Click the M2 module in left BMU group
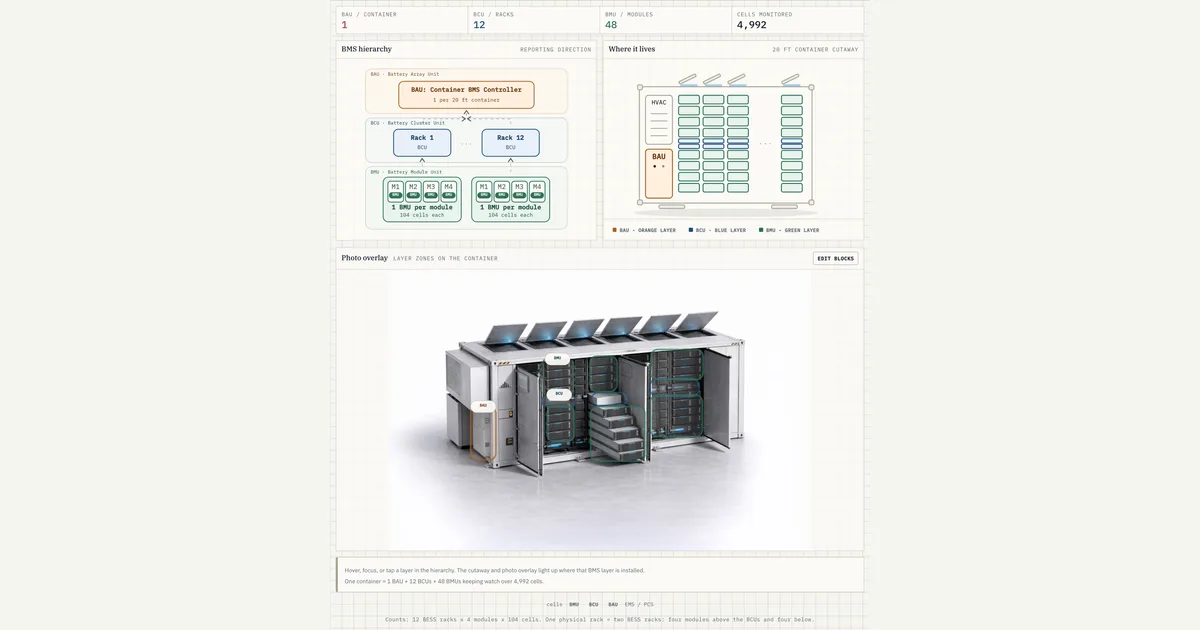 click(x=413, y=189)
